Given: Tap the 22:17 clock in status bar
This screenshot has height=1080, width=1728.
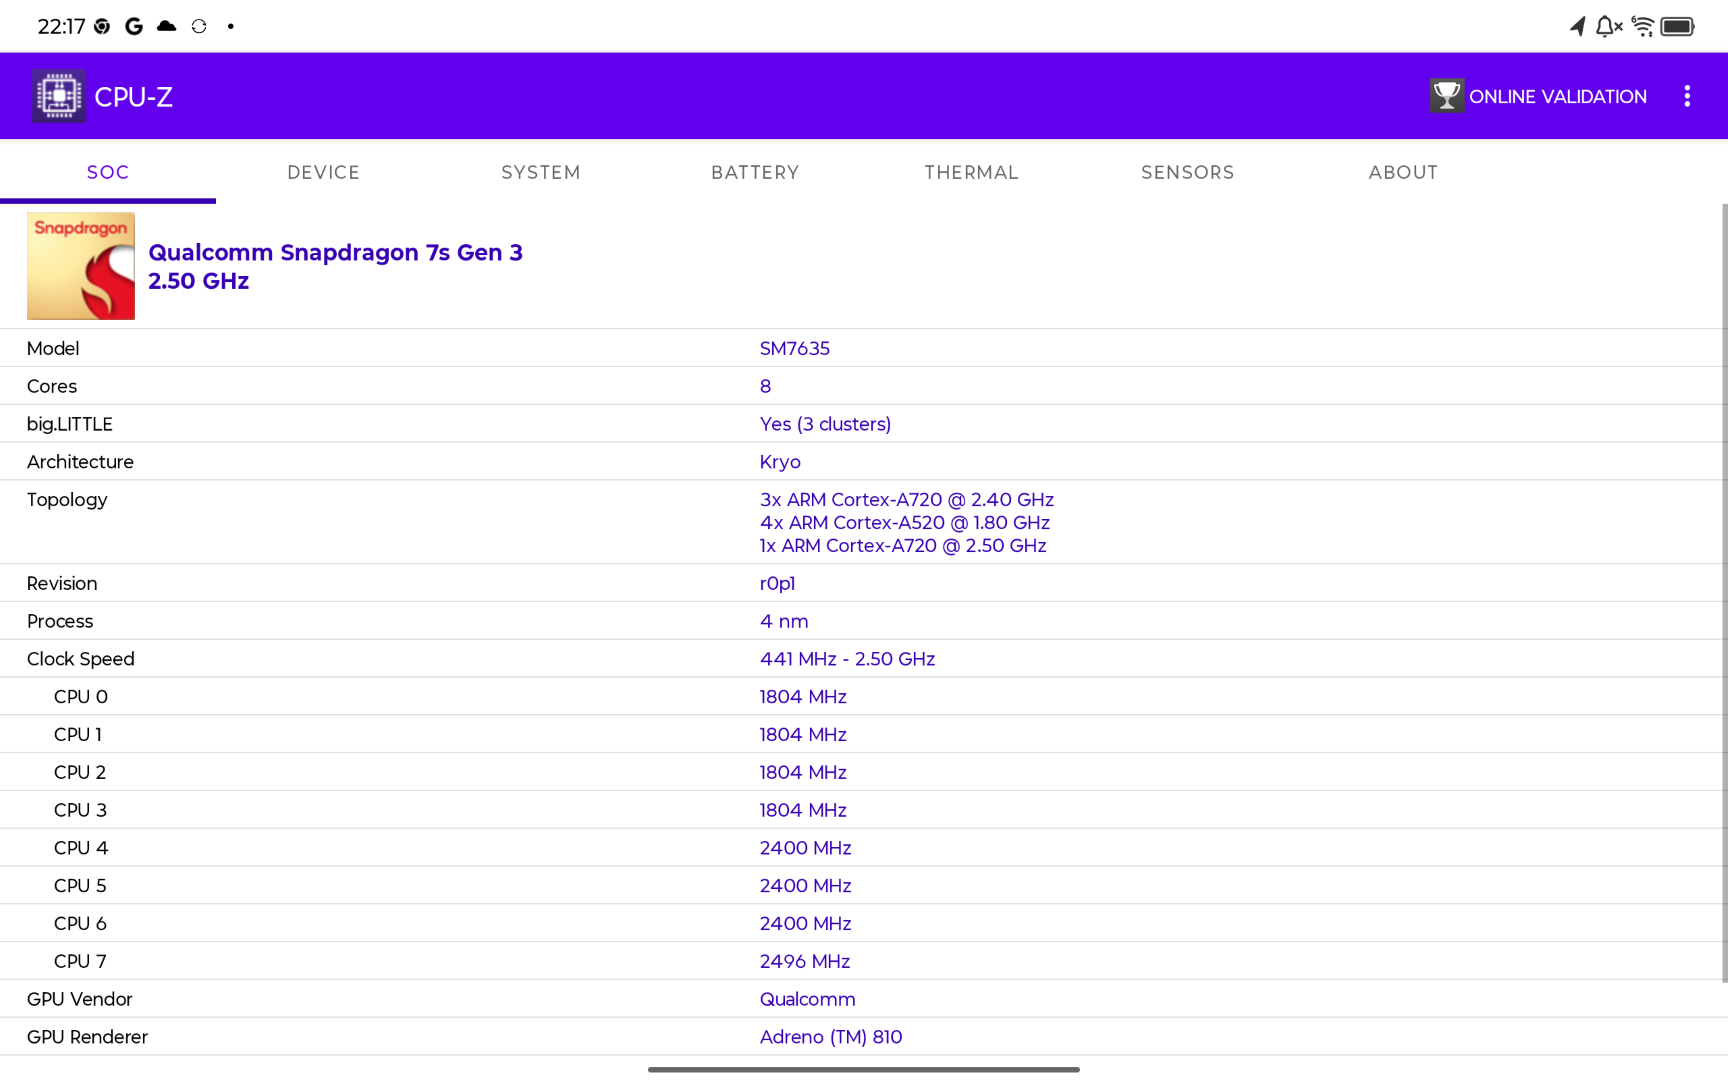Looking at the screenshot, I should click(61, 27).
